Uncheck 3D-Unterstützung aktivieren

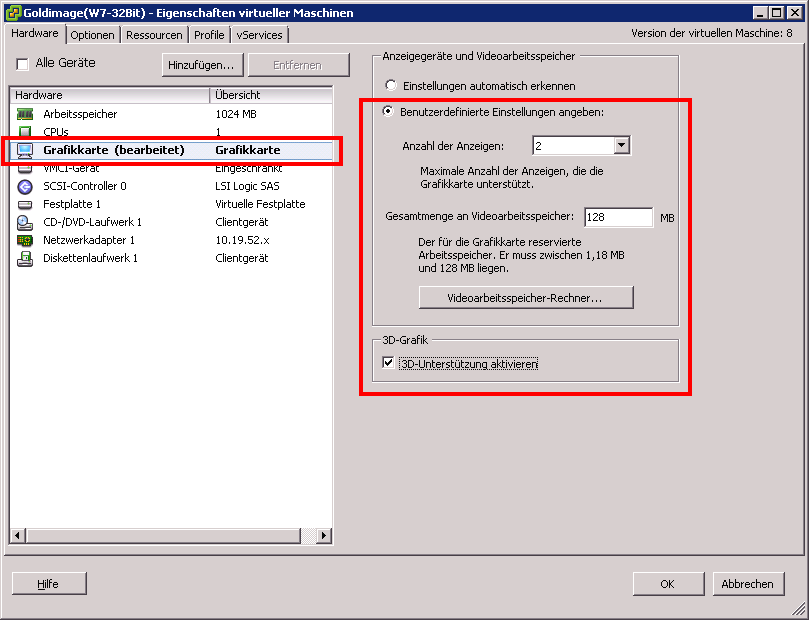coord(389,364)
